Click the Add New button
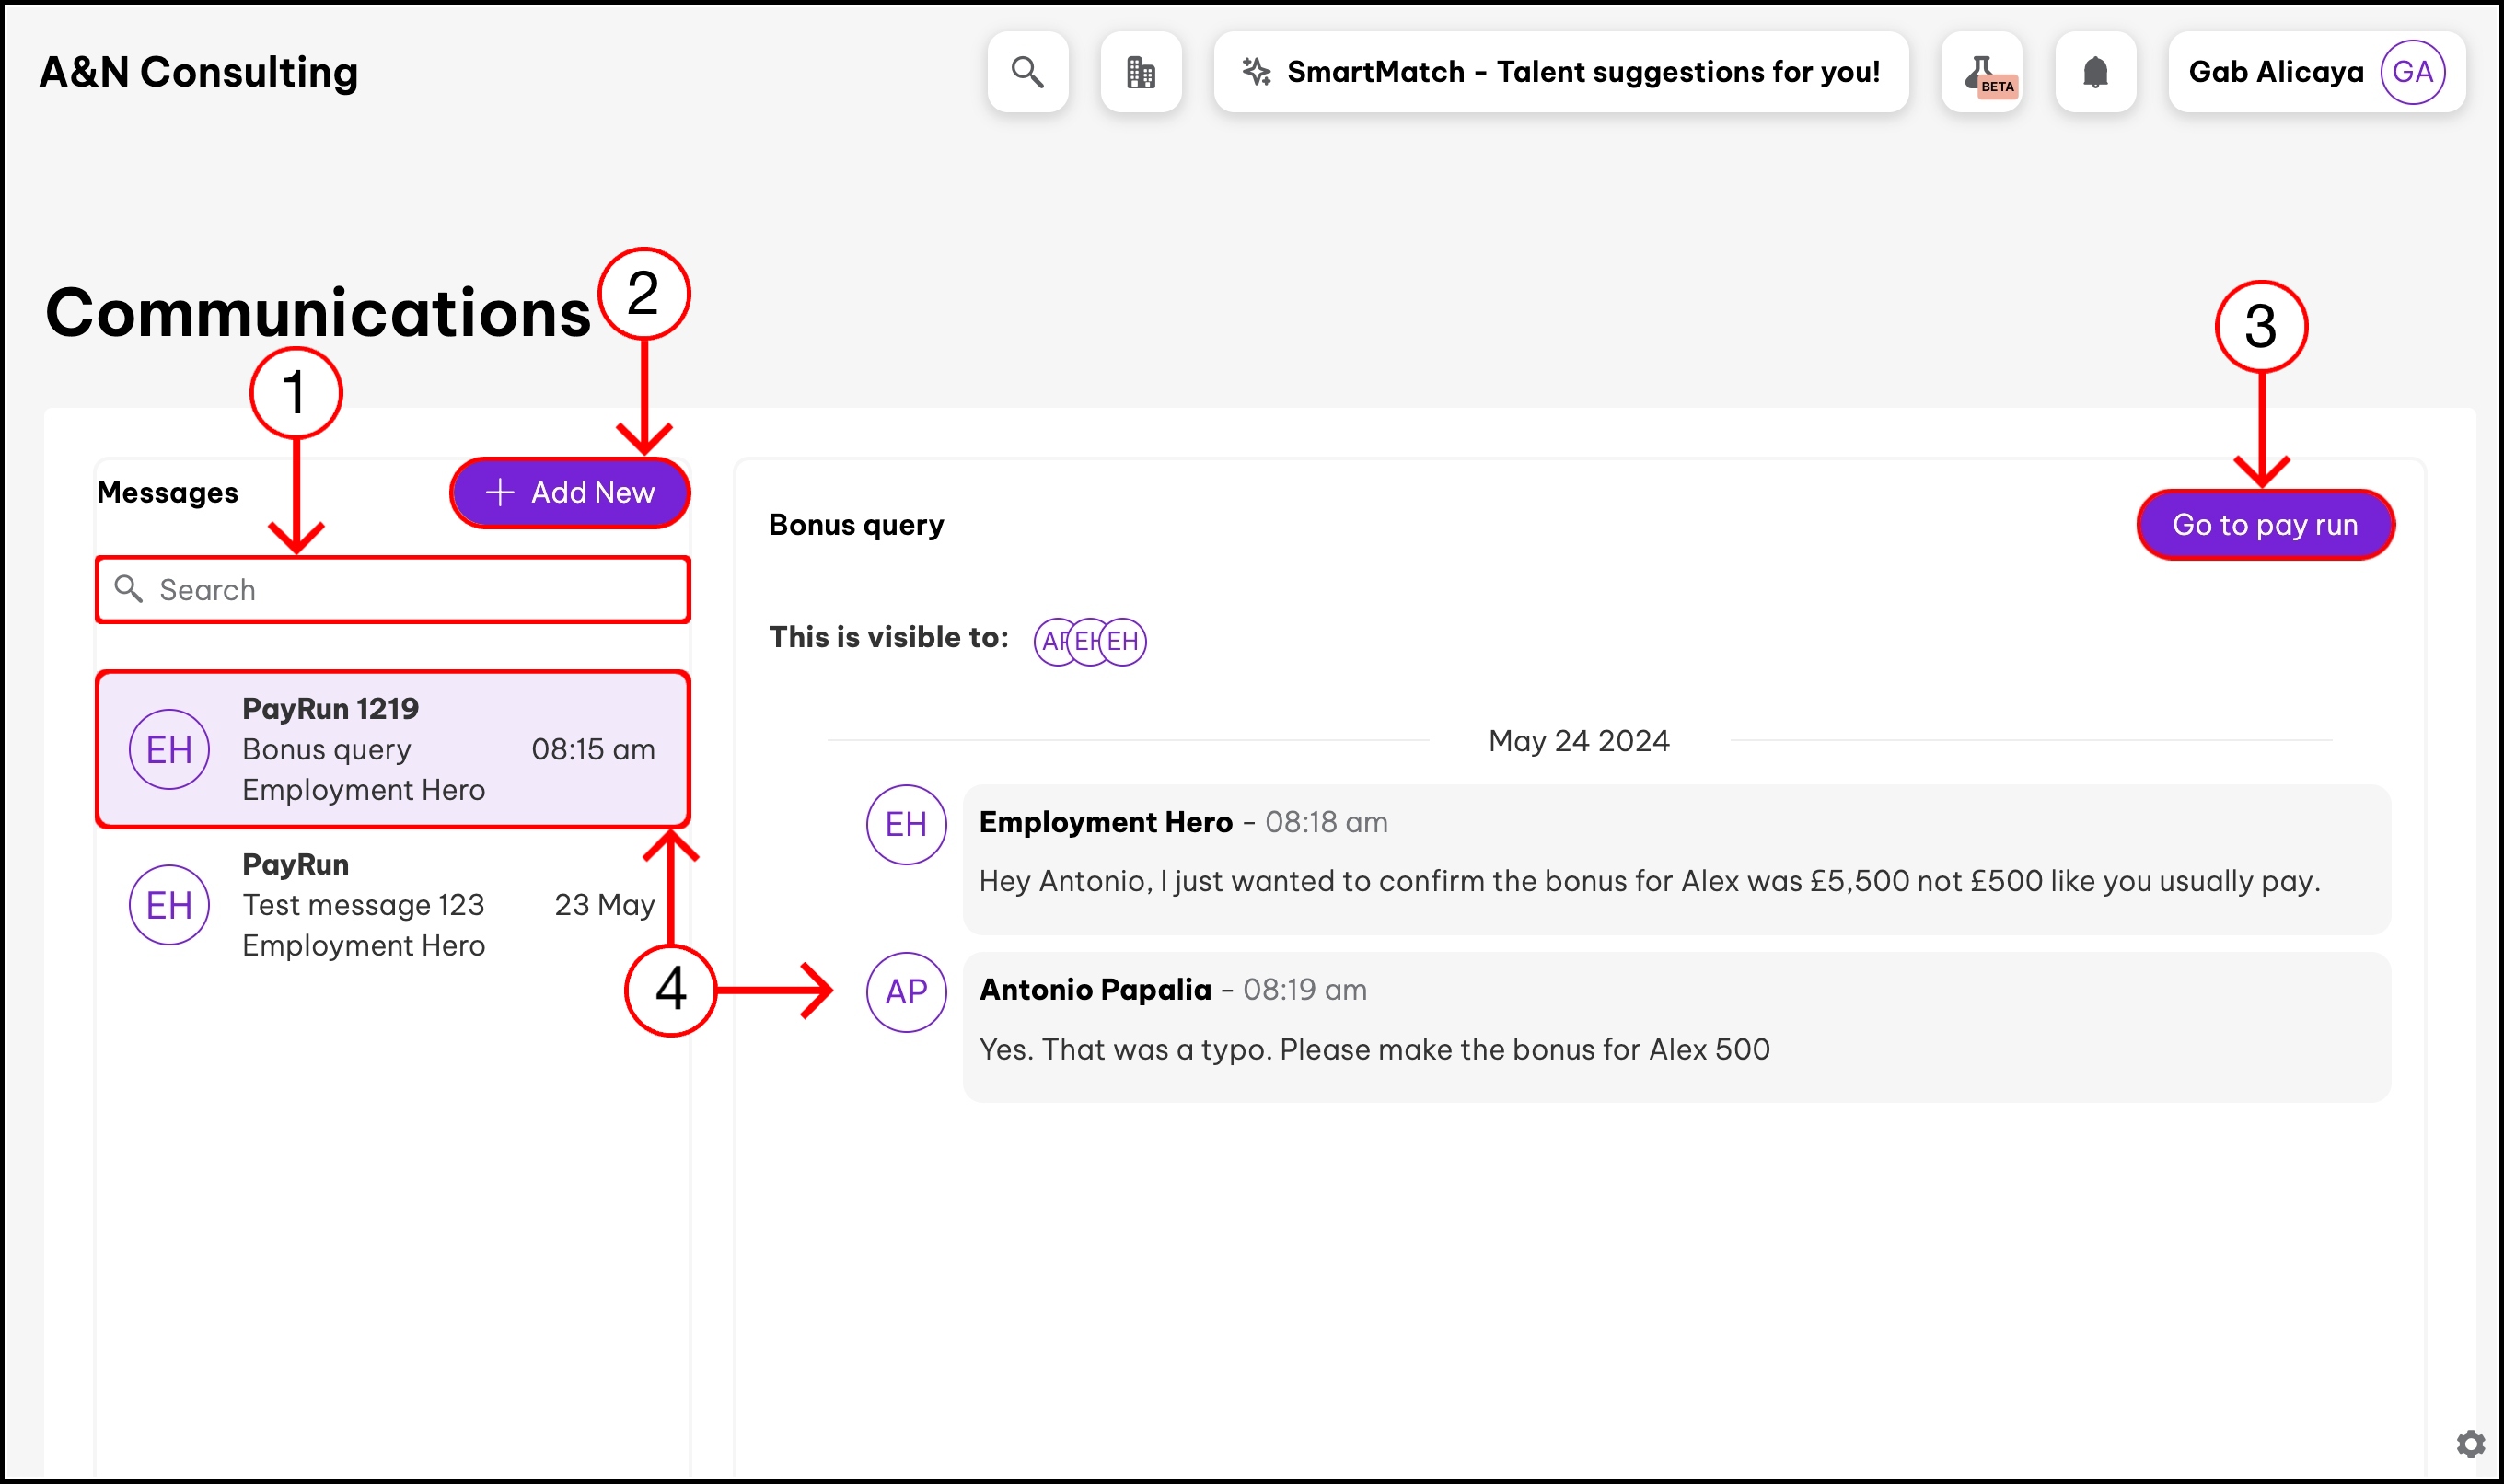The image size is (2504, 1484). (570, 492)
